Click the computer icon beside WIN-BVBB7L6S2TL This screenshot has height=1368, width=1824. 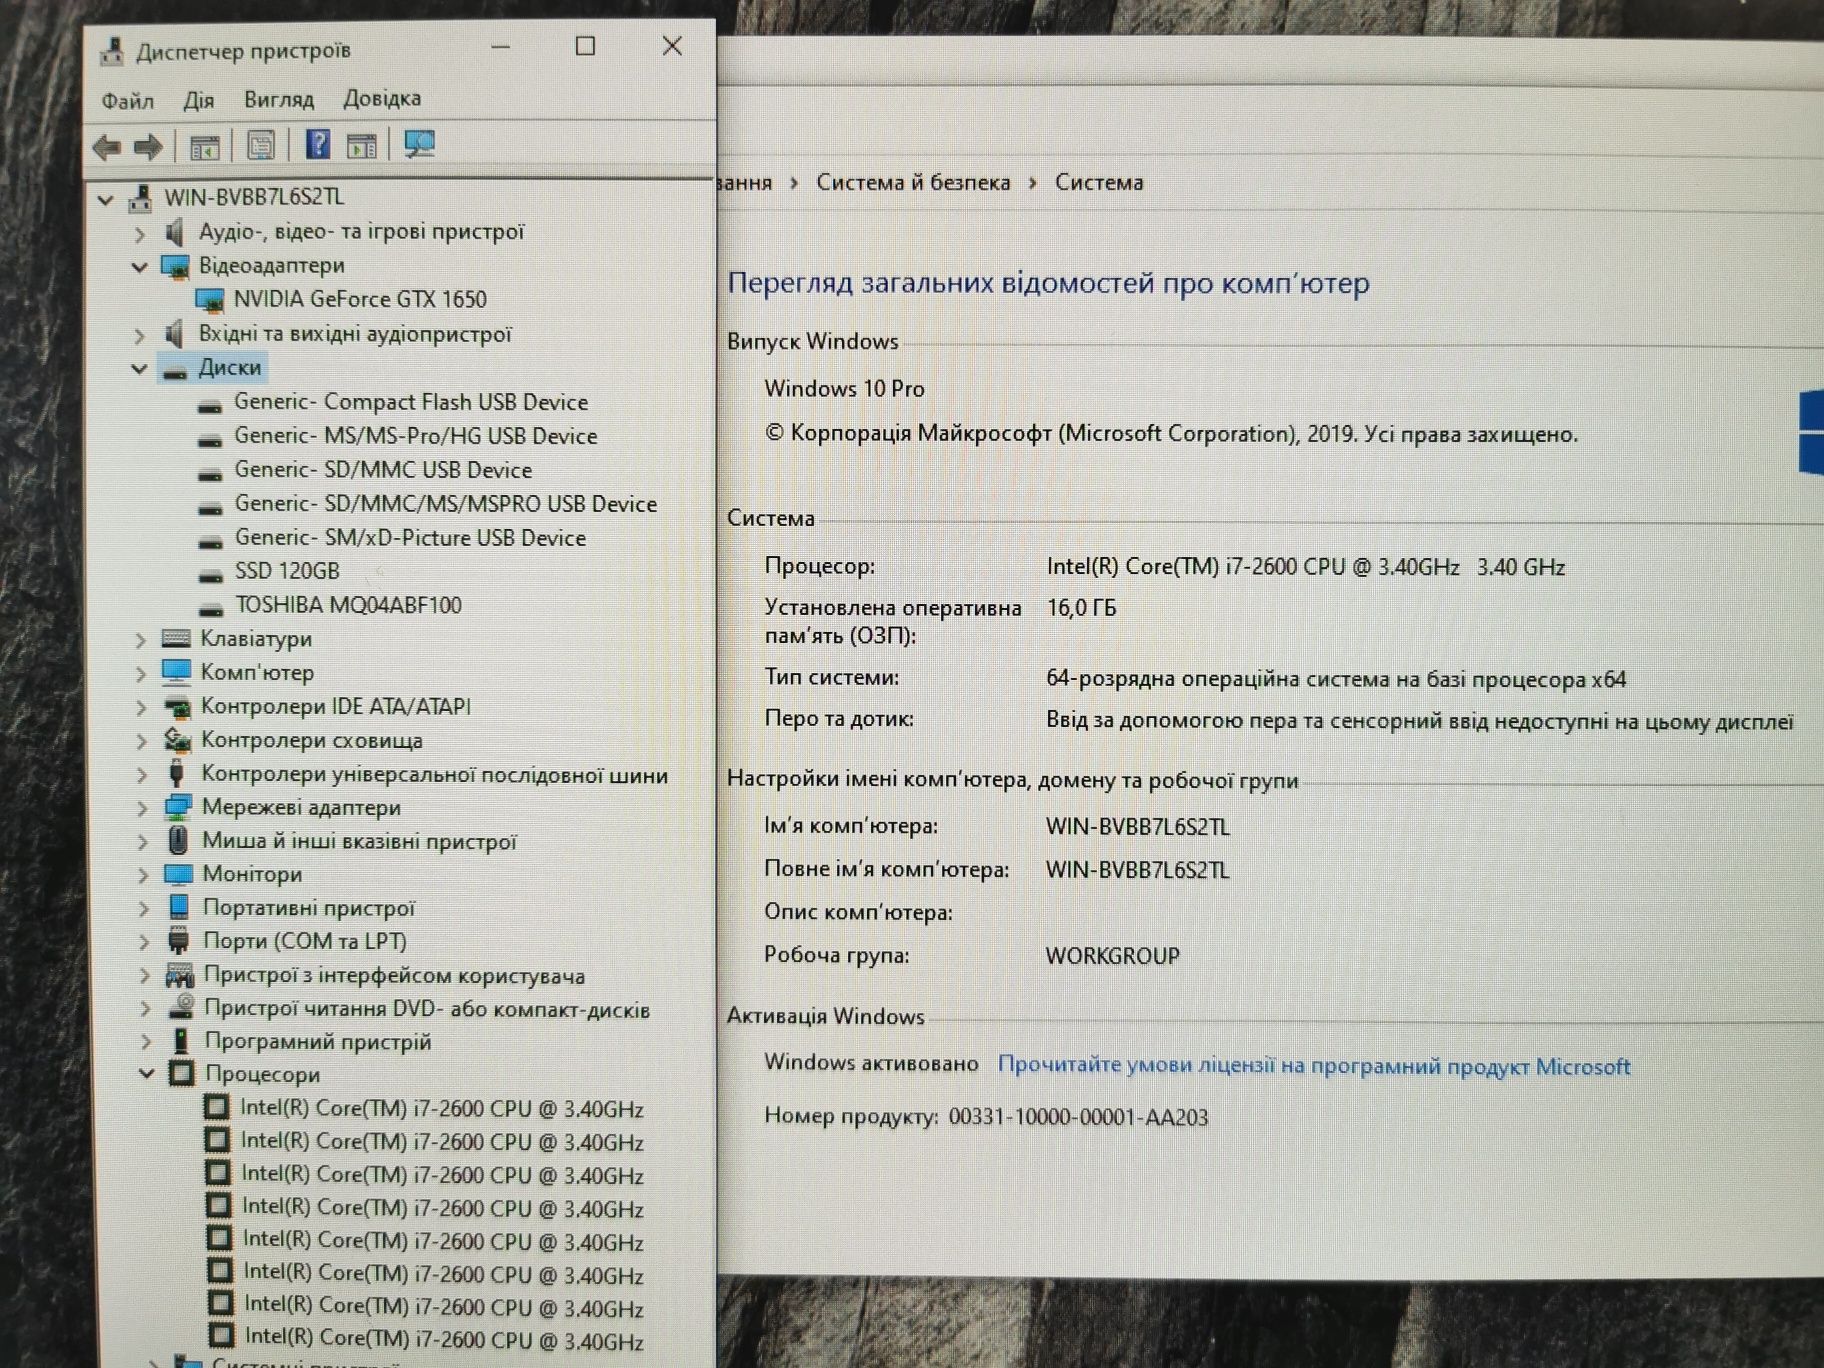point(140,198)
